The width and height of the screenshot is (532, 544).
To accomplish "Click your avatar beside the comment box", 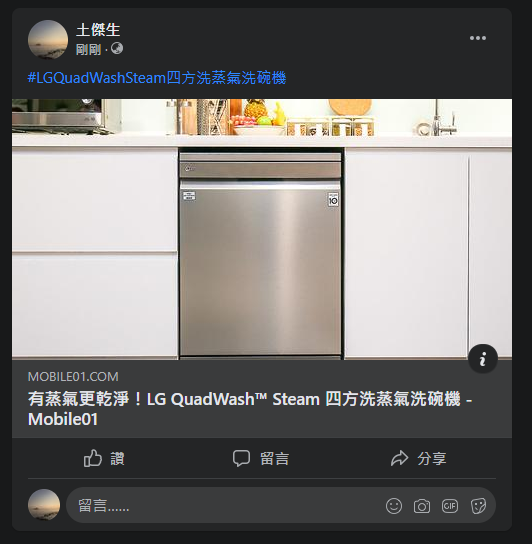I will (x=44, y=505).
